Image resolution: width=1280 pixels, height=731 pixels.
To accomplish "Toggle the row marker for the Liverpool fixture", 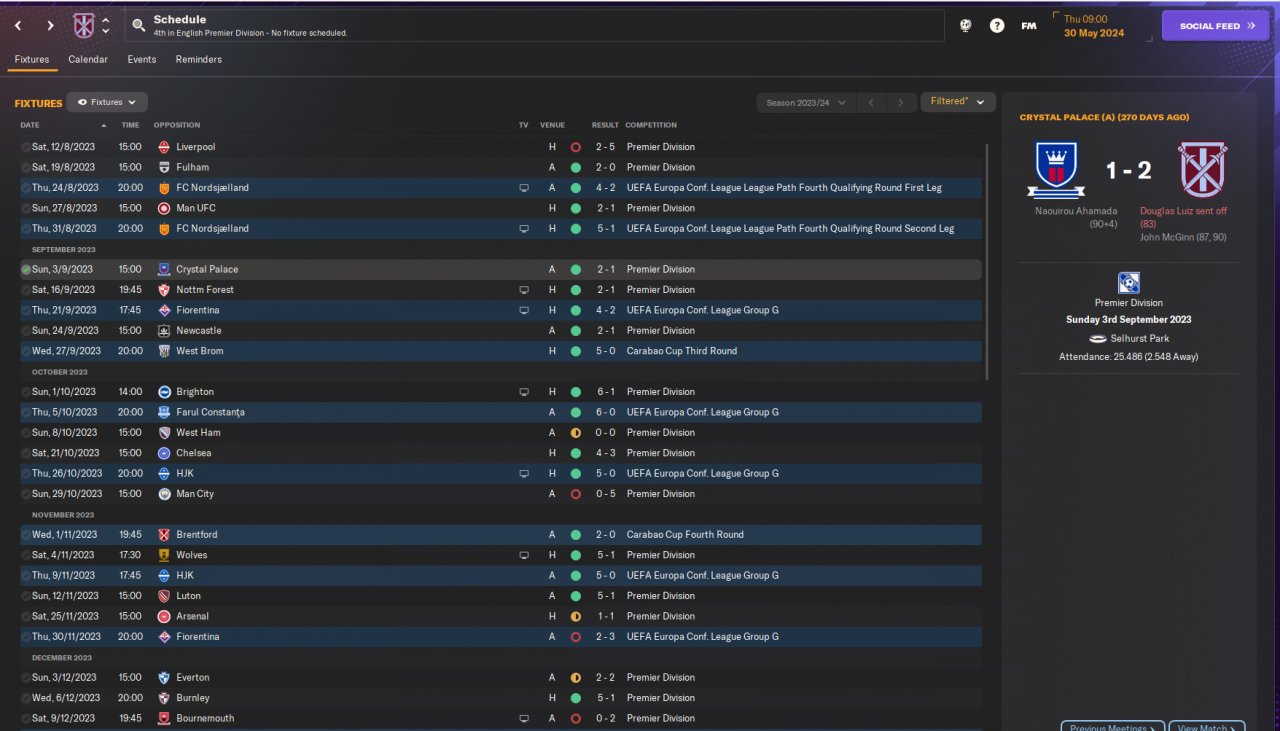I will (26, 147).
